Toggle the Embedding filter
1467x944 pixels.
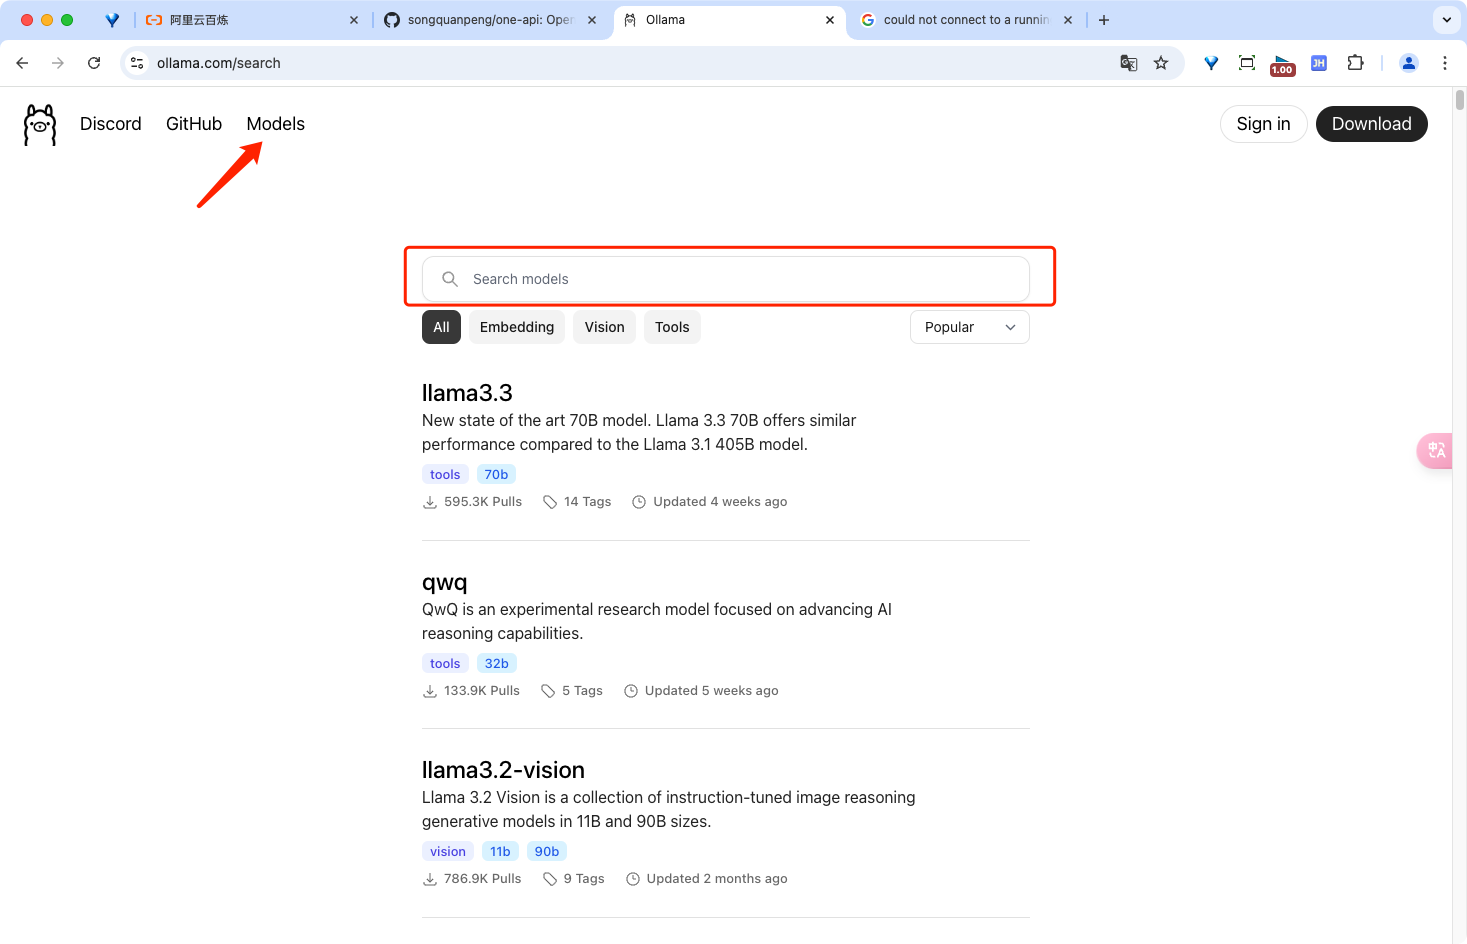(517, 327)
